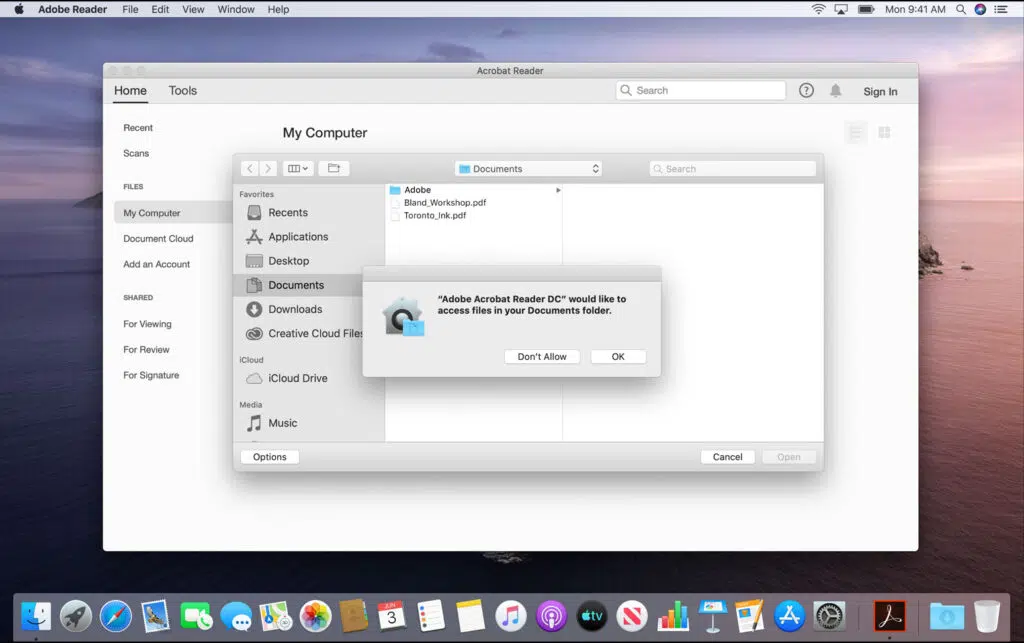
Task: Open Acrobat help via question mark icon
Action: pyautogui.click(x=806, y=90)
